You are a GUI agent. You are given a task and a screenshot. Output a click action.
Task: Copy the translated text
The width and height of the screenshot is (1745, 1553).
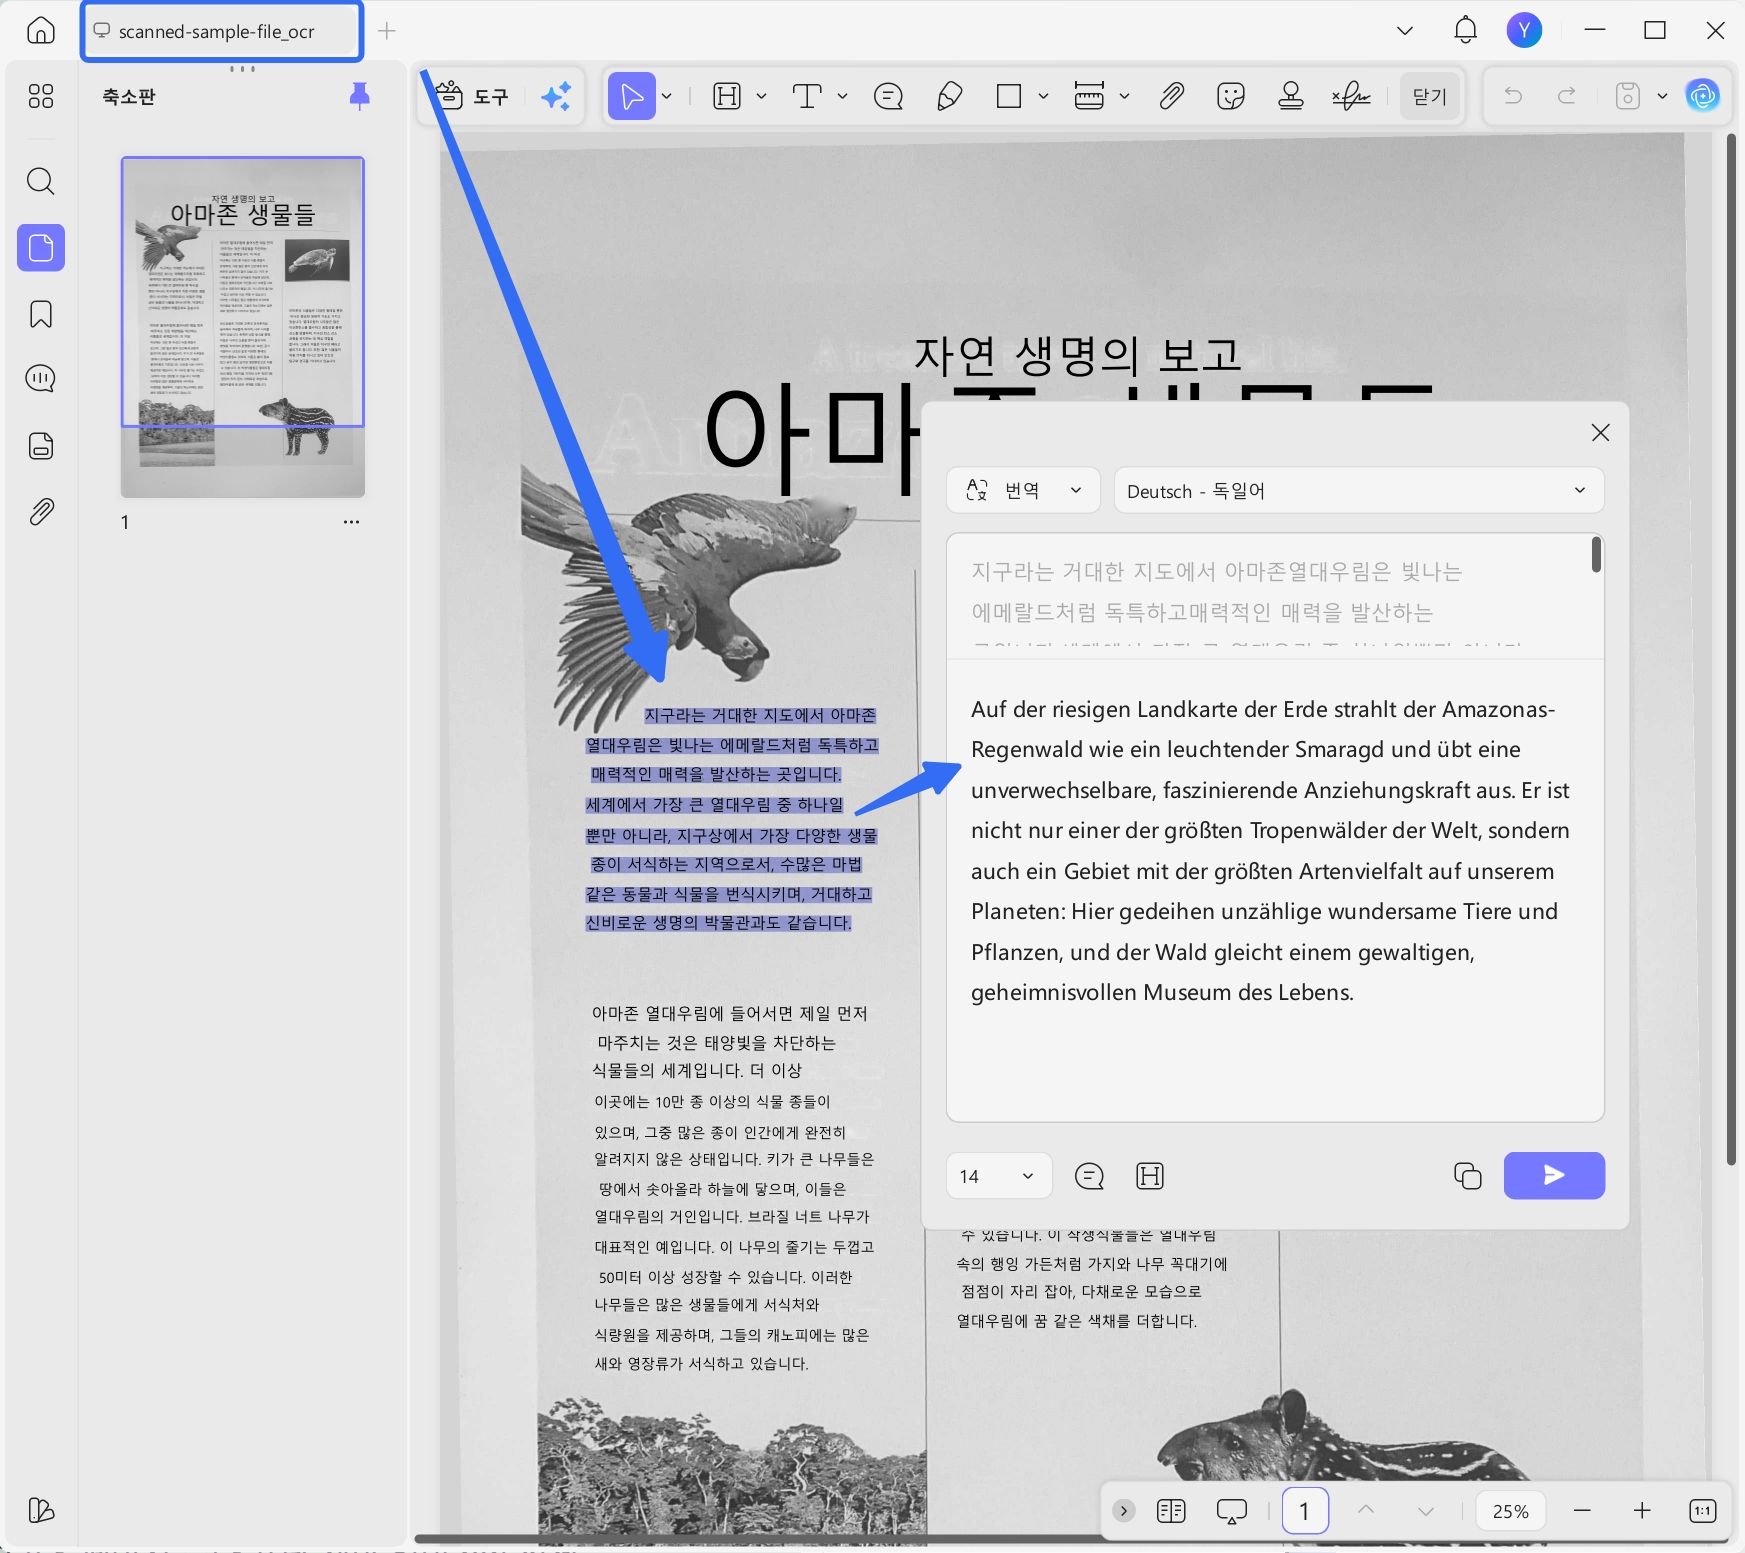1467,1176
